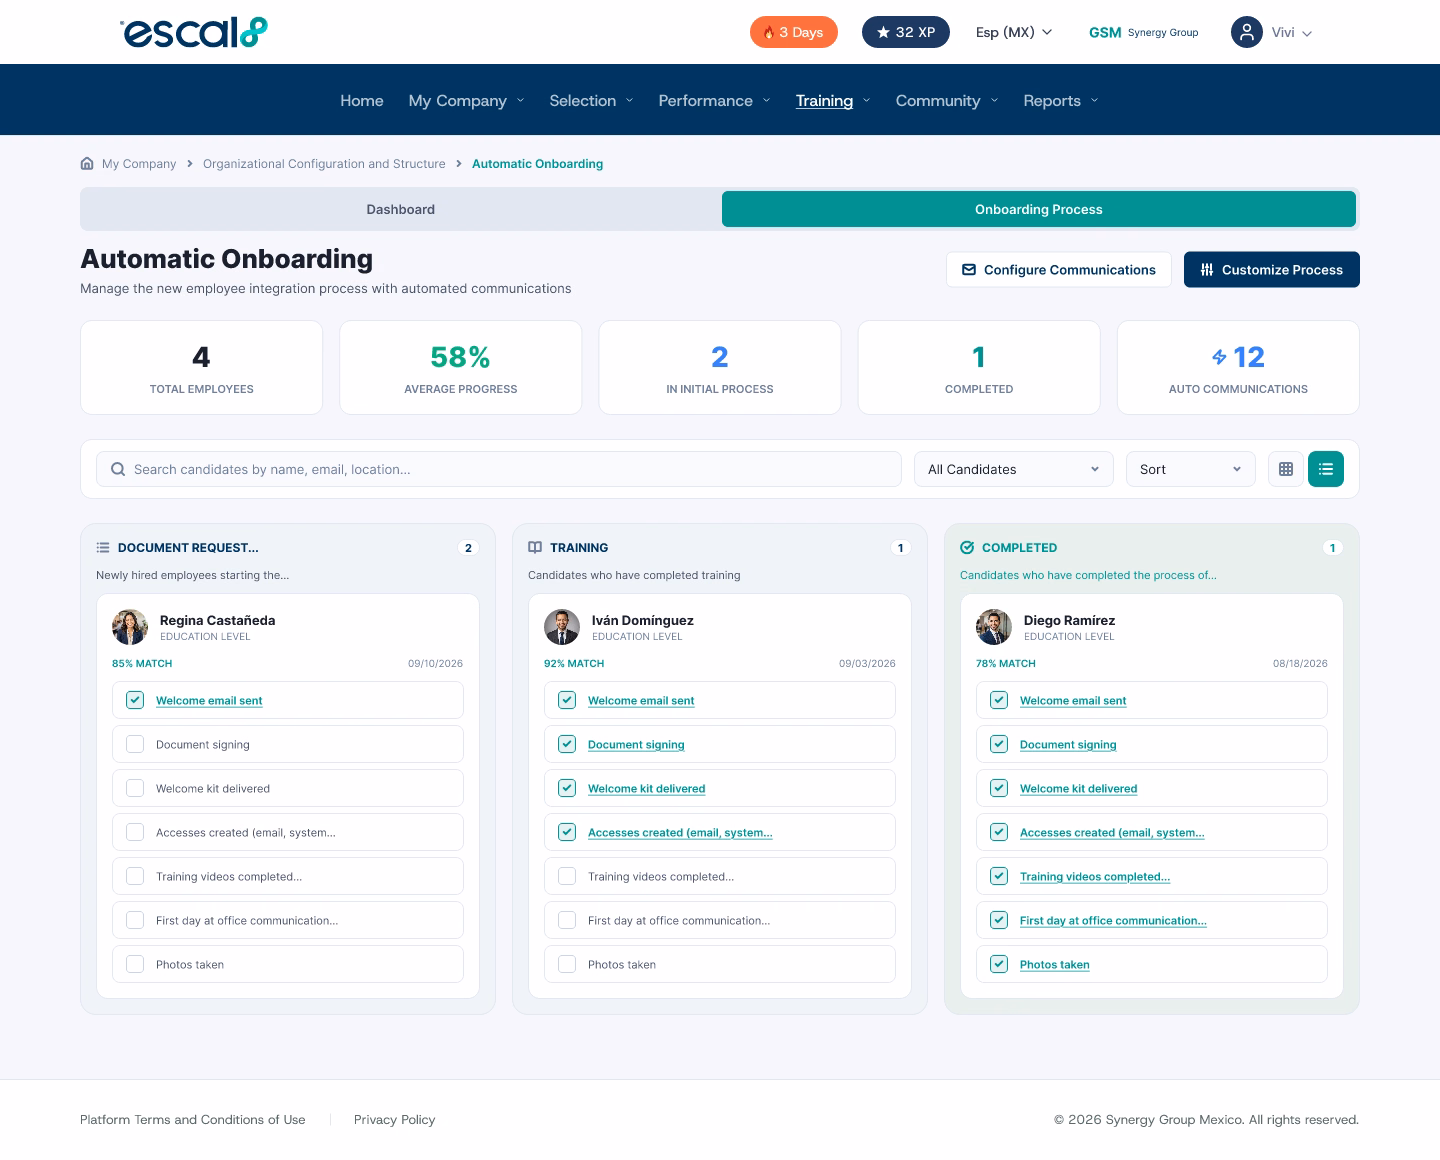Screen dimensions: 1440x1160
Task: Open the All Candidates filter dropdown
Action: (x=1014, y=469)
